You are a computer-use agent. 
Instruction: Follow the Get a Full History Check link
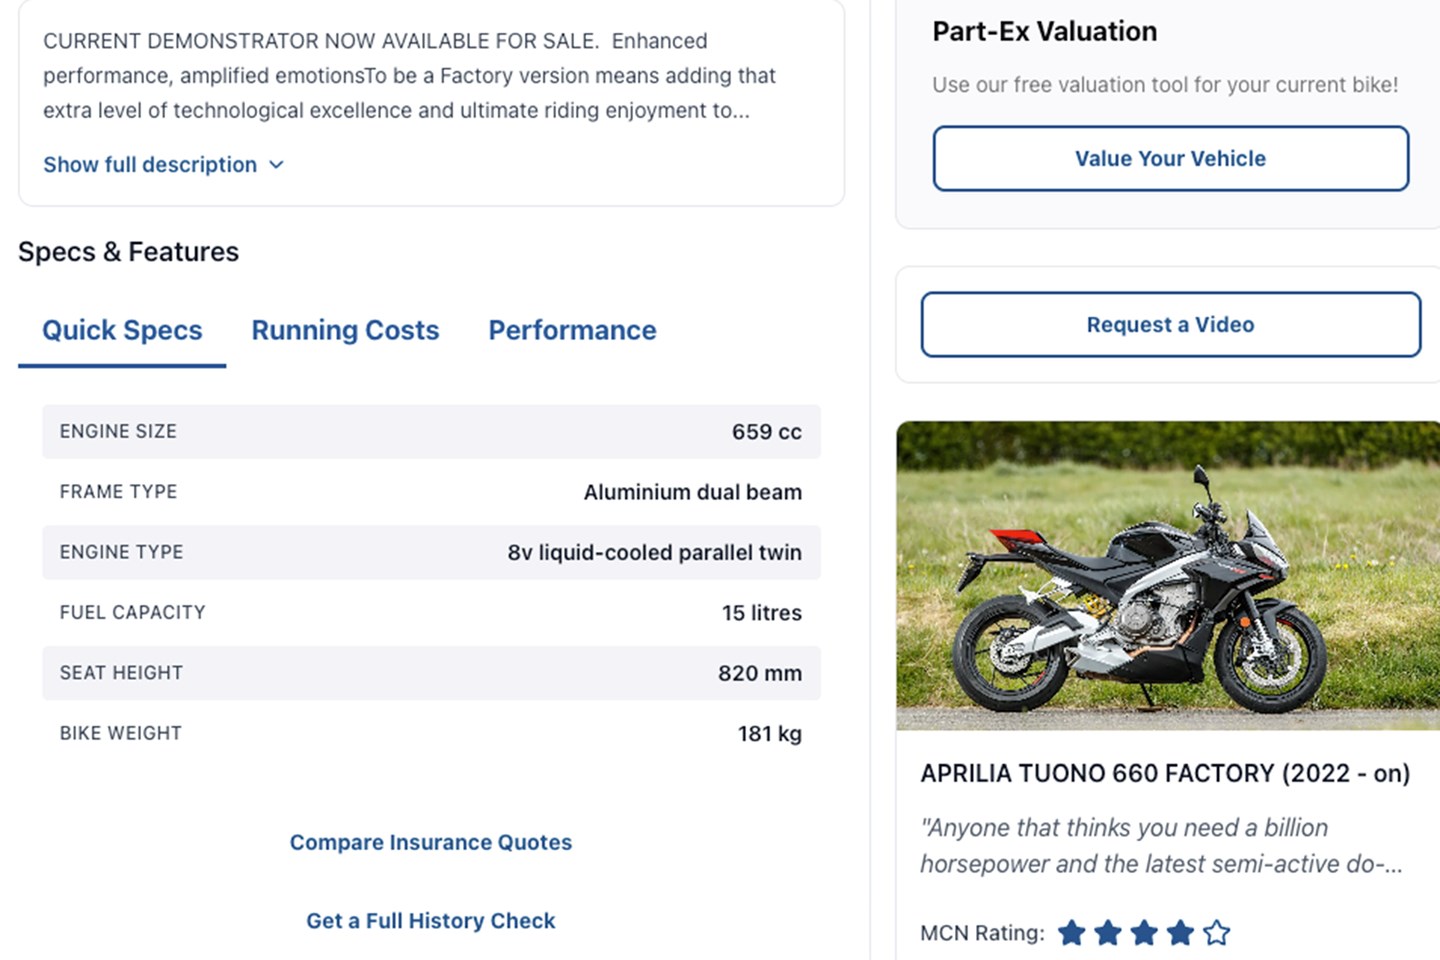431,921
